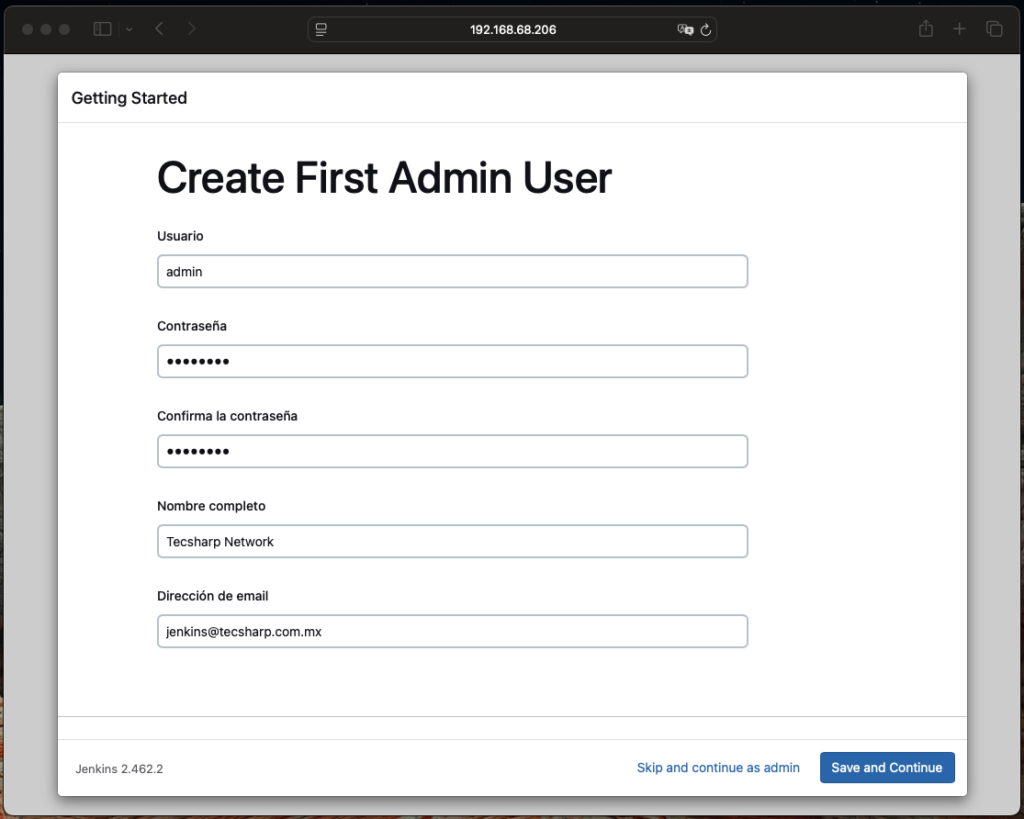The height and width of the screenshot is (819, 1024).
Task: Select the Confirma la contraseña field
Action: click(453, 451)
